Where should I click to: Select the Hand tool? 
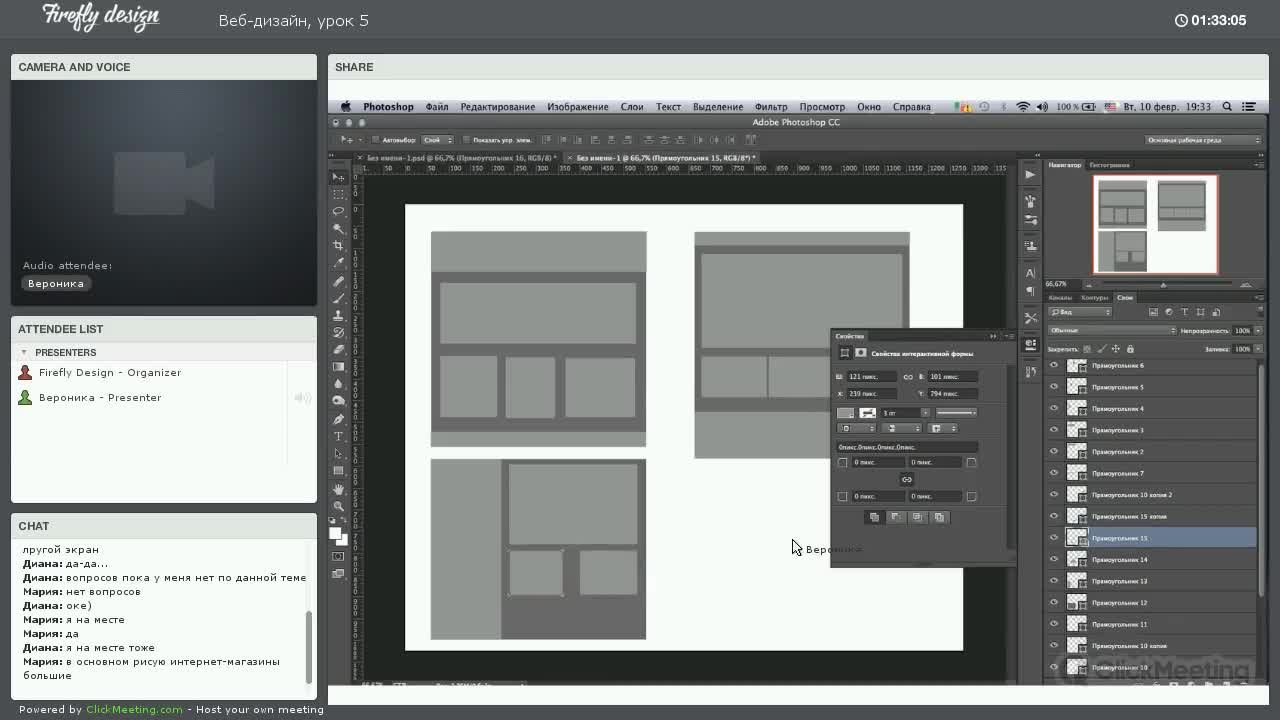(339, 489)
